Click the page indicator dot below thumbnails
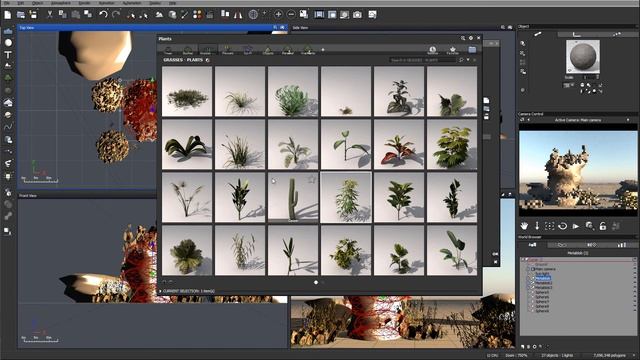The image size is (640, 360). click(x=316, y=282)
